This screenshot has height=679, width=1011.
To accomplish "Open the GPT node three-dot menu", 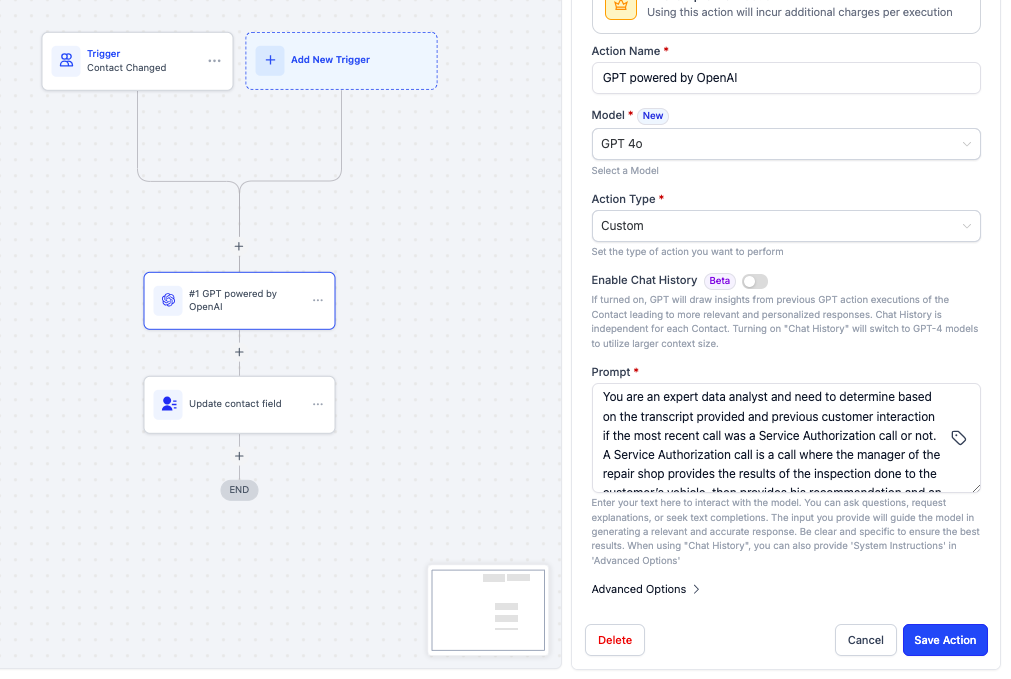I will pyautogui.click(x=318, y=300).
